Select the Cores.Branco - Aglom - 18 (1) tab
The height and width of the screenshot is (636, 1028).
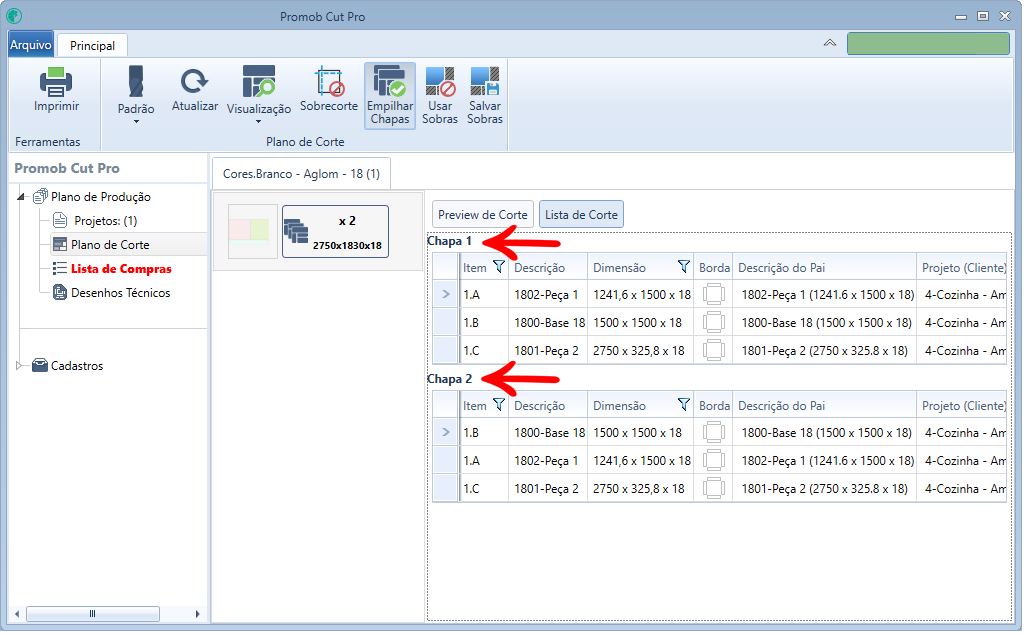tap(302, 174)
